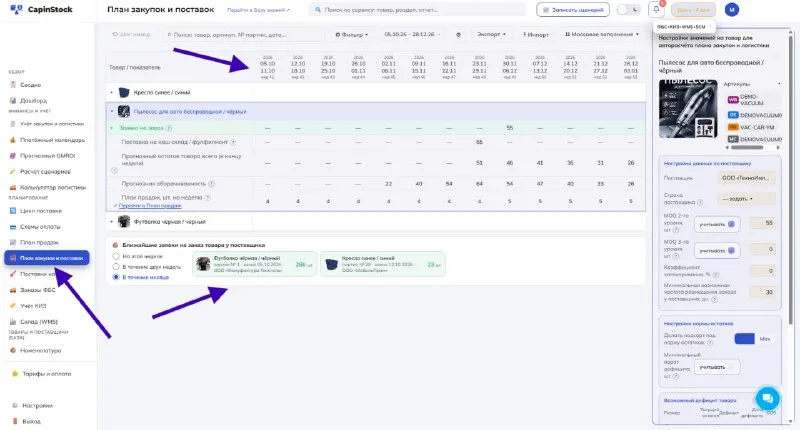Select the DEMO-VACUUM WB article
The height and width of the screenshot is (430, 800).
(x=754, y=99)
